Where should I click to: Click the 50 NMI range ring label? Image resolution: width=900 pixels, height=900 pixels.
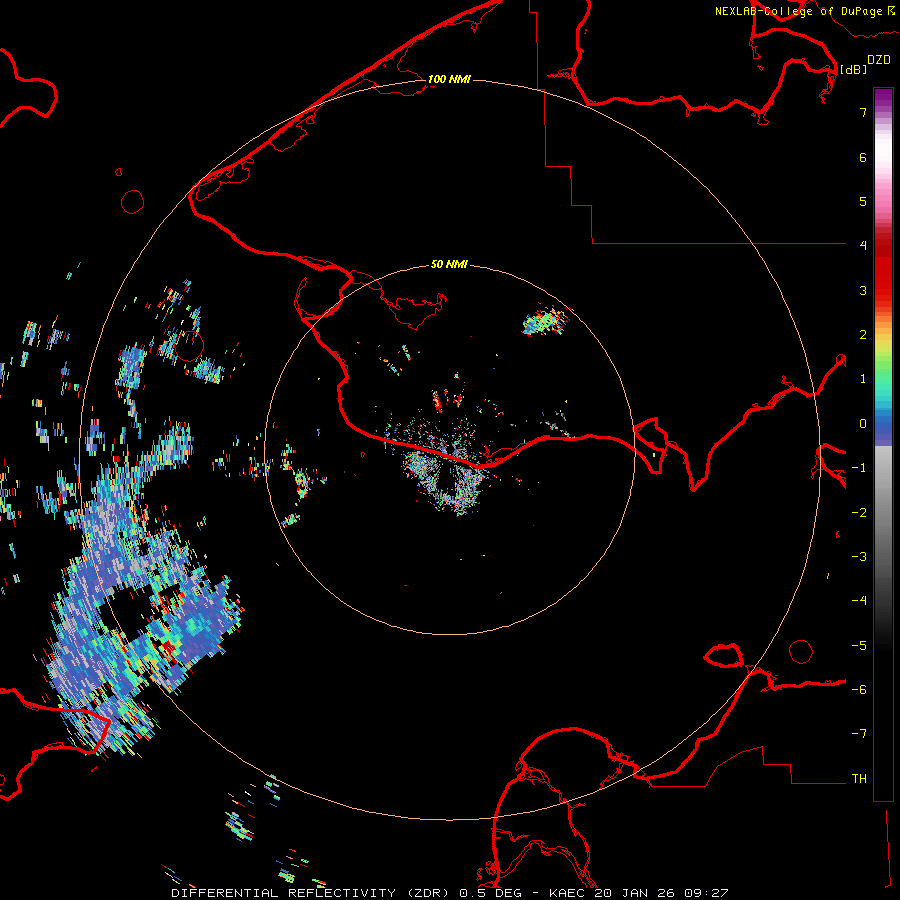pos(449,264)
